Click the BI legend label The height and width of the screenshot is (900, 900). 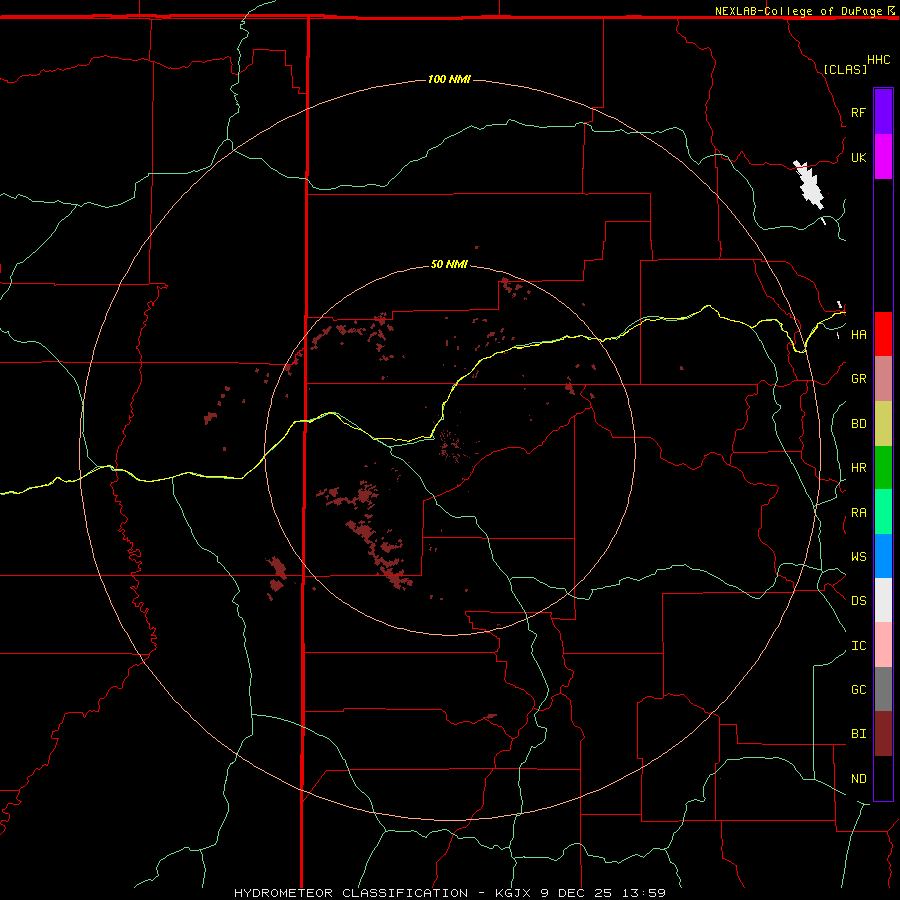[858, 734]
